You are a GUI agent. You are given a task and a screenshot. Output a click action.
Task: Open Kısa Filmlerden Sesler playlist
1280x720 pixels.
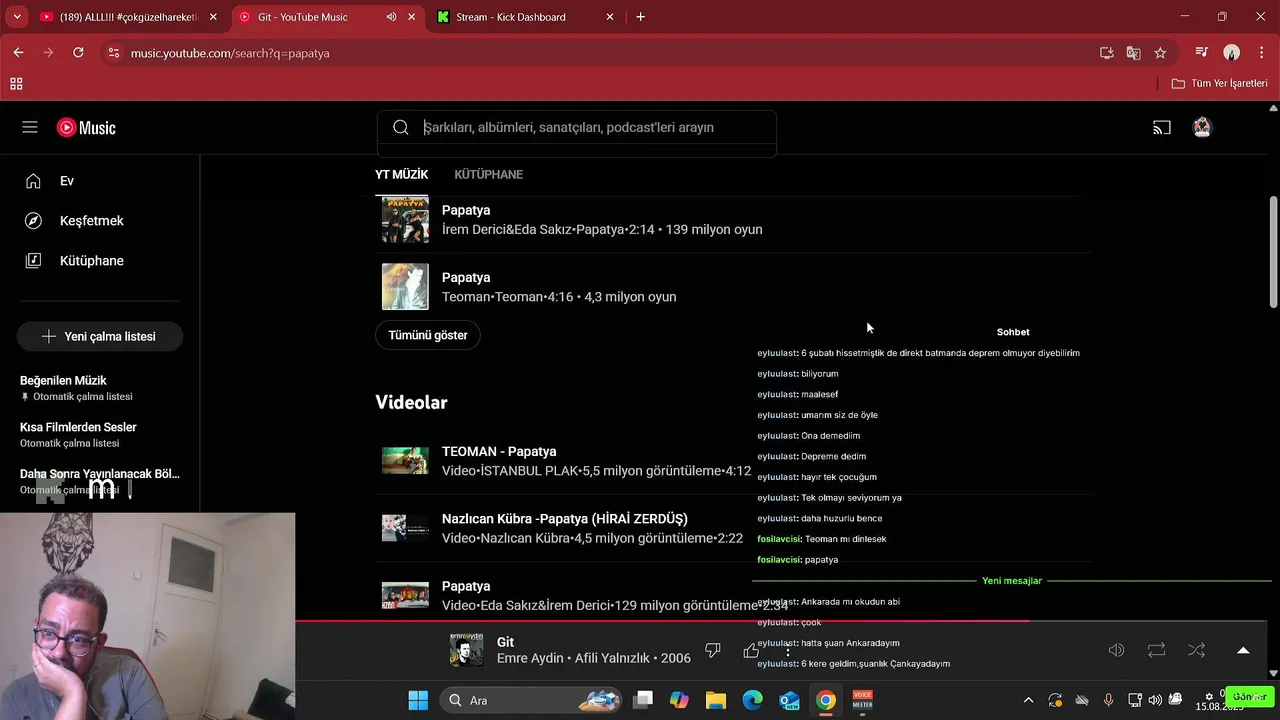78,434
